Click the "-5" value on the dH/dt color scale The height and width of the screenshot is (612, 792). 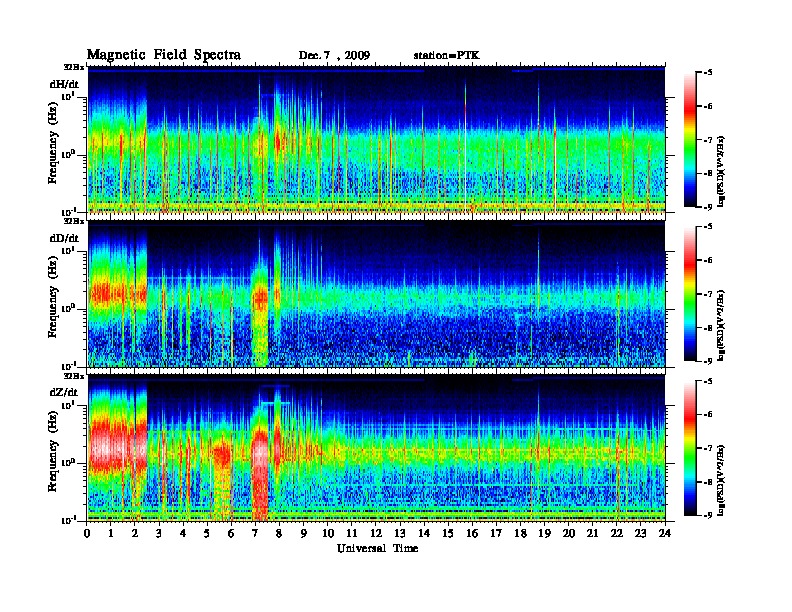click(708, 73)
